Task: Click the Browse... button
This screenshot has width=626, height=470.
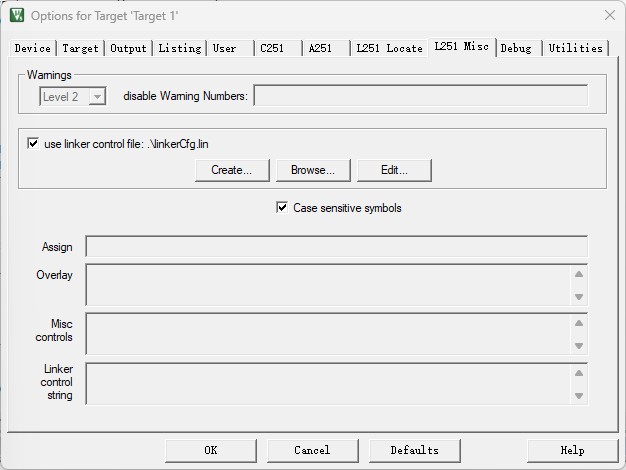Action: coord(313,170)
